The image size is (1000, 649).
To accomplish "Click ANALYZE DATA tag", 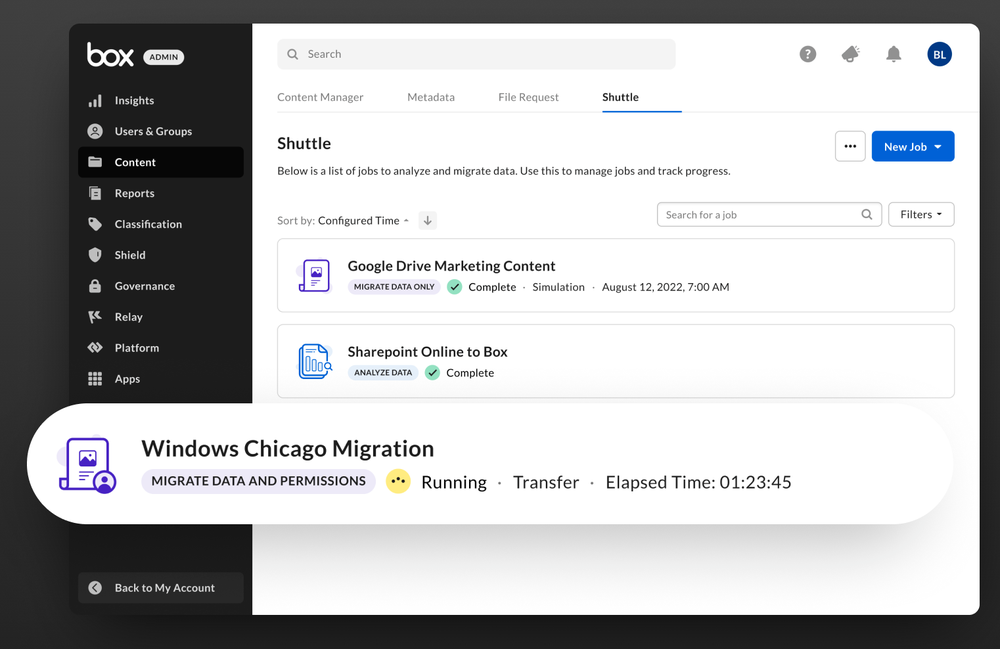I will pyautogui.click(x=383, y=372).
